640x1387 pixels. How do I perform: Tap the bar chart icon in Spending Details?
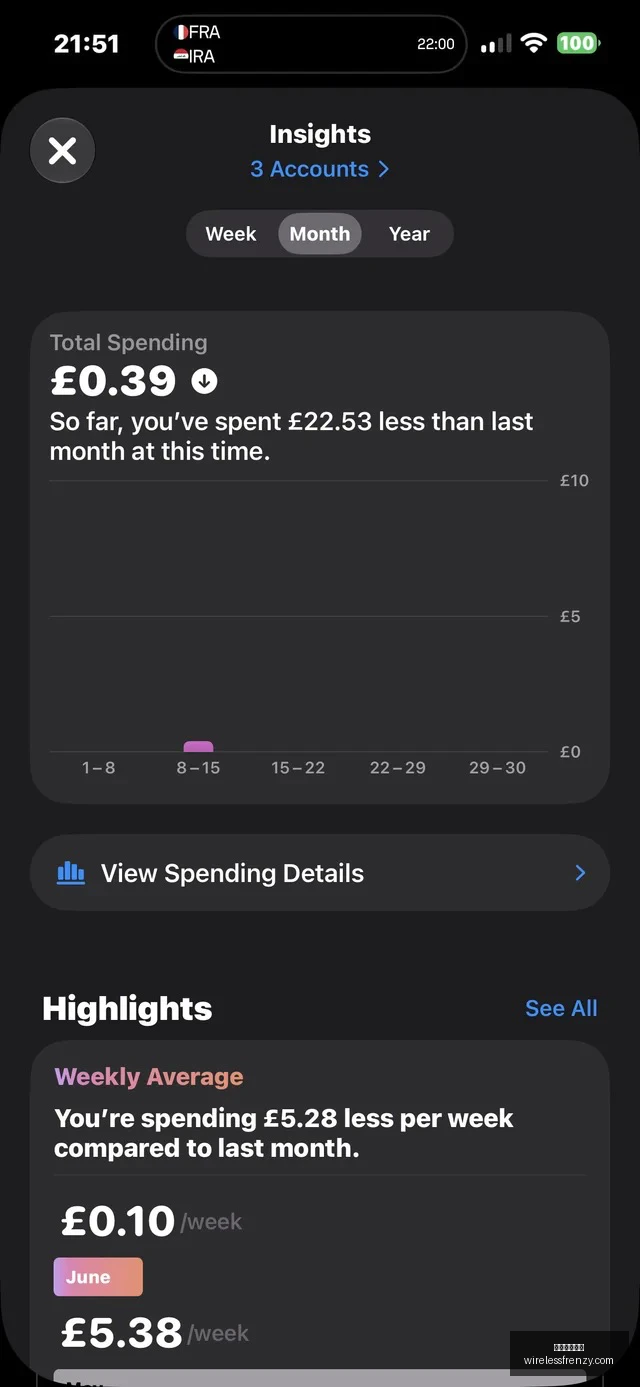point(71,873)
